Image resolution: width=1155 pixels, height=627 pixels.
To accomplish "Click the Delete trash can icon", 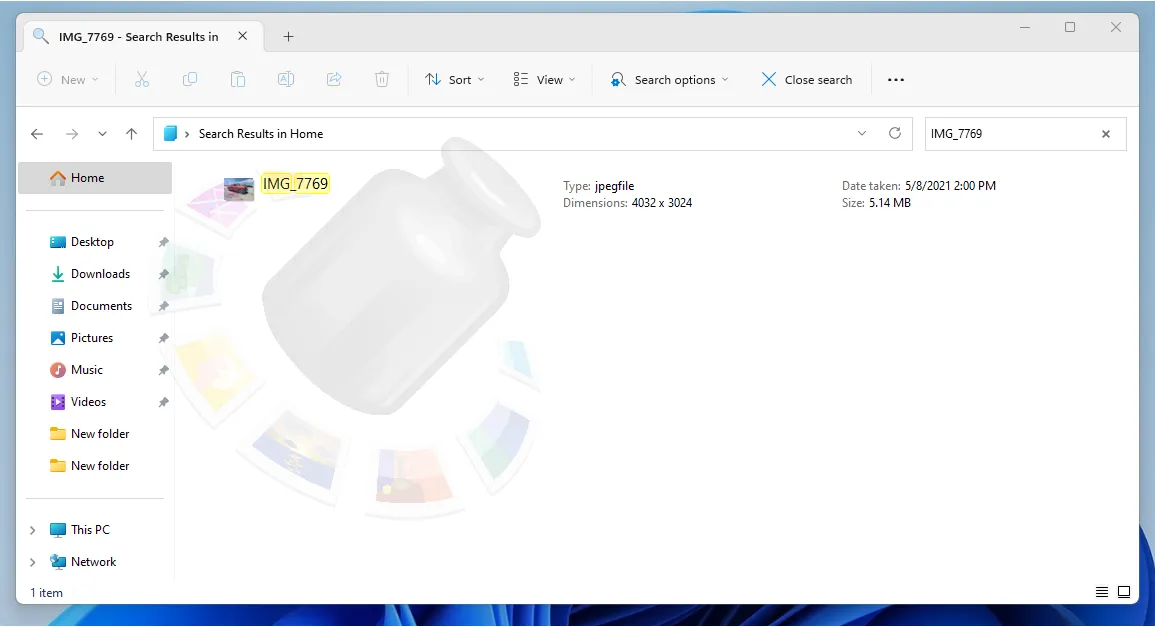I will tap(382, 80).
